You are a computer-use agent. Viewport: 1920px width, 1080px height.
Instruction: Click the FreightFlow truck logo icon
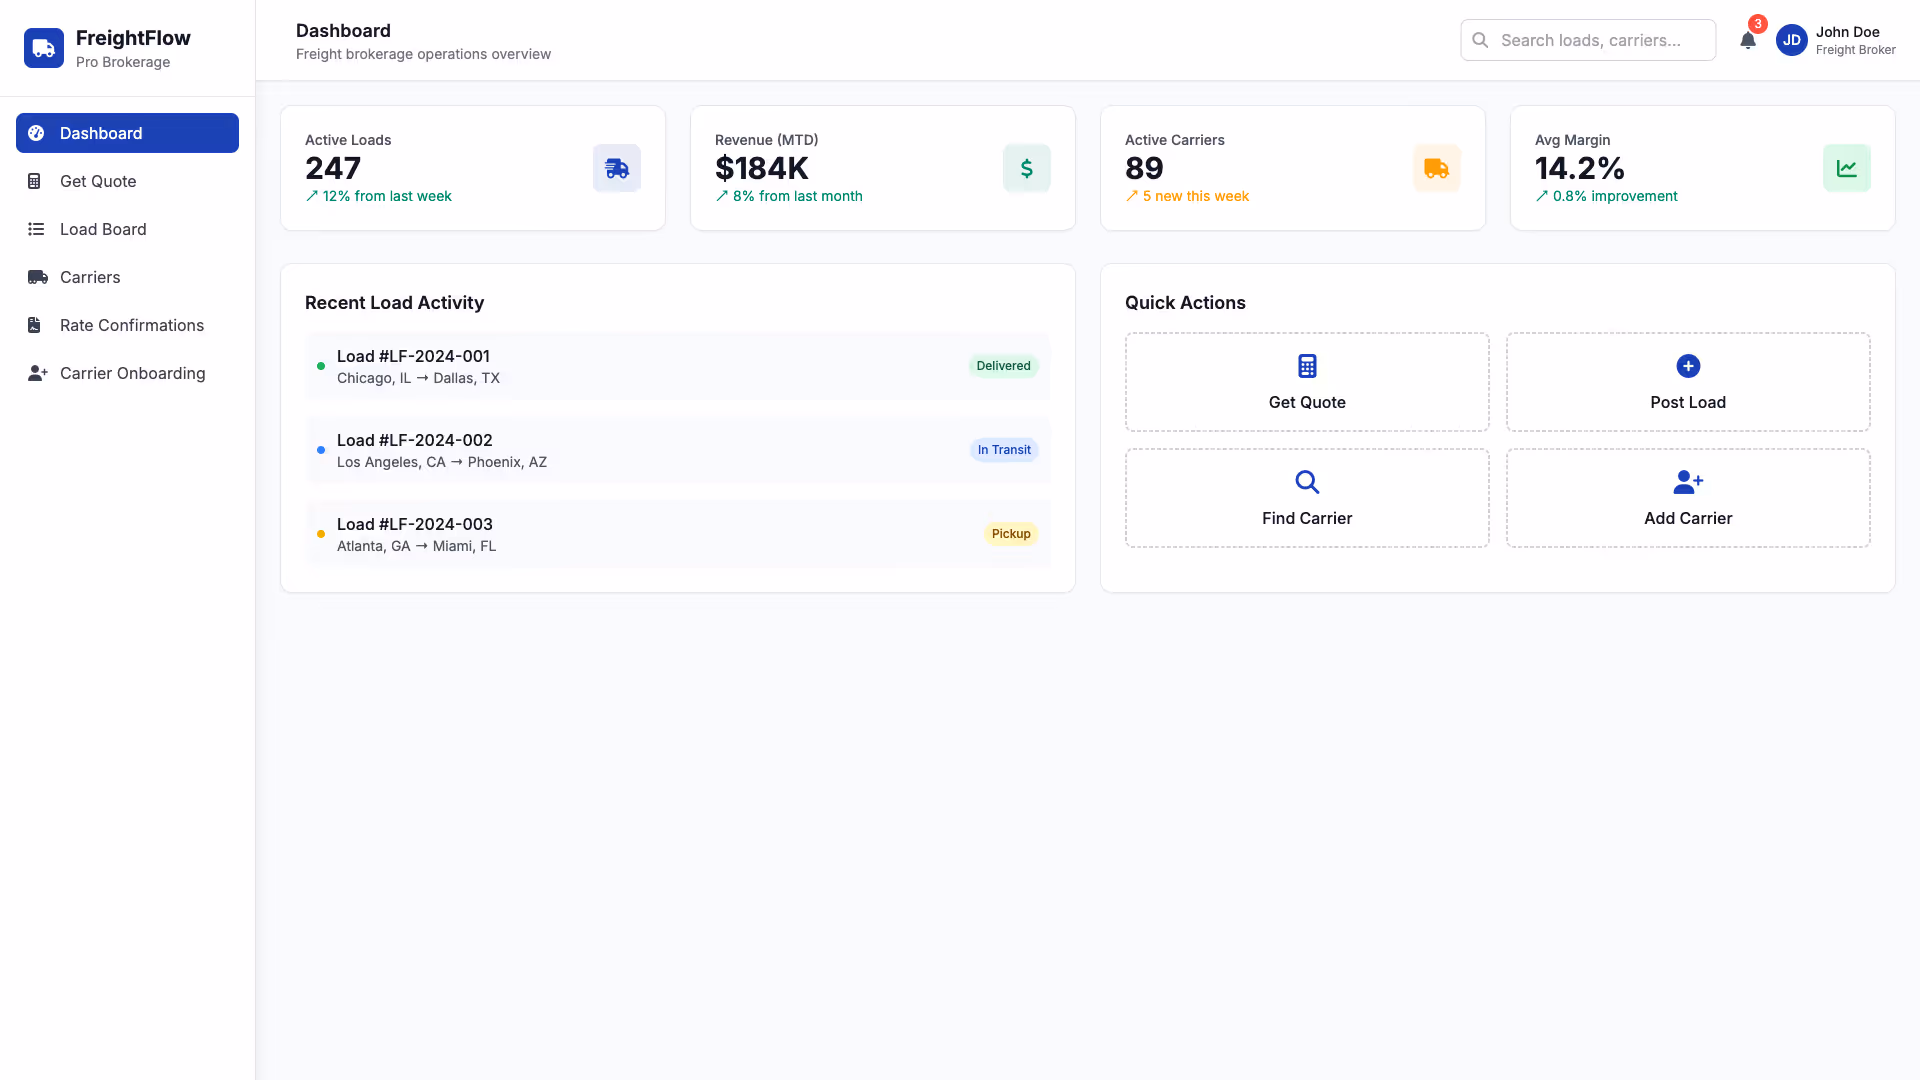click(44, 48)
